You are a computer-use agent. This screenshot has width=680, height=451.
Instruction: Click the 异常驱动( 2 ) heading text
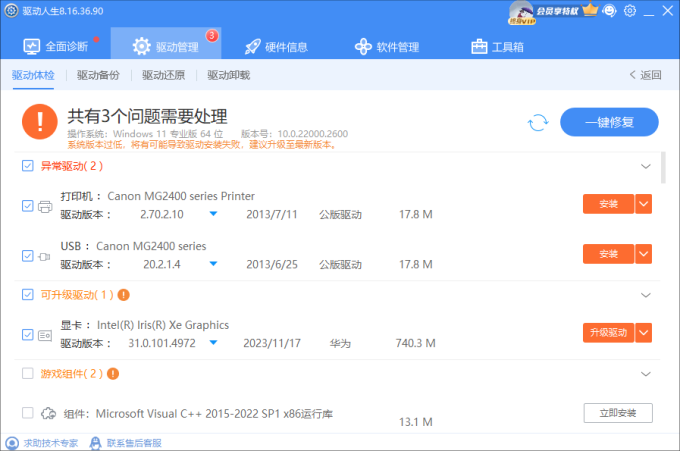point(72,166)
